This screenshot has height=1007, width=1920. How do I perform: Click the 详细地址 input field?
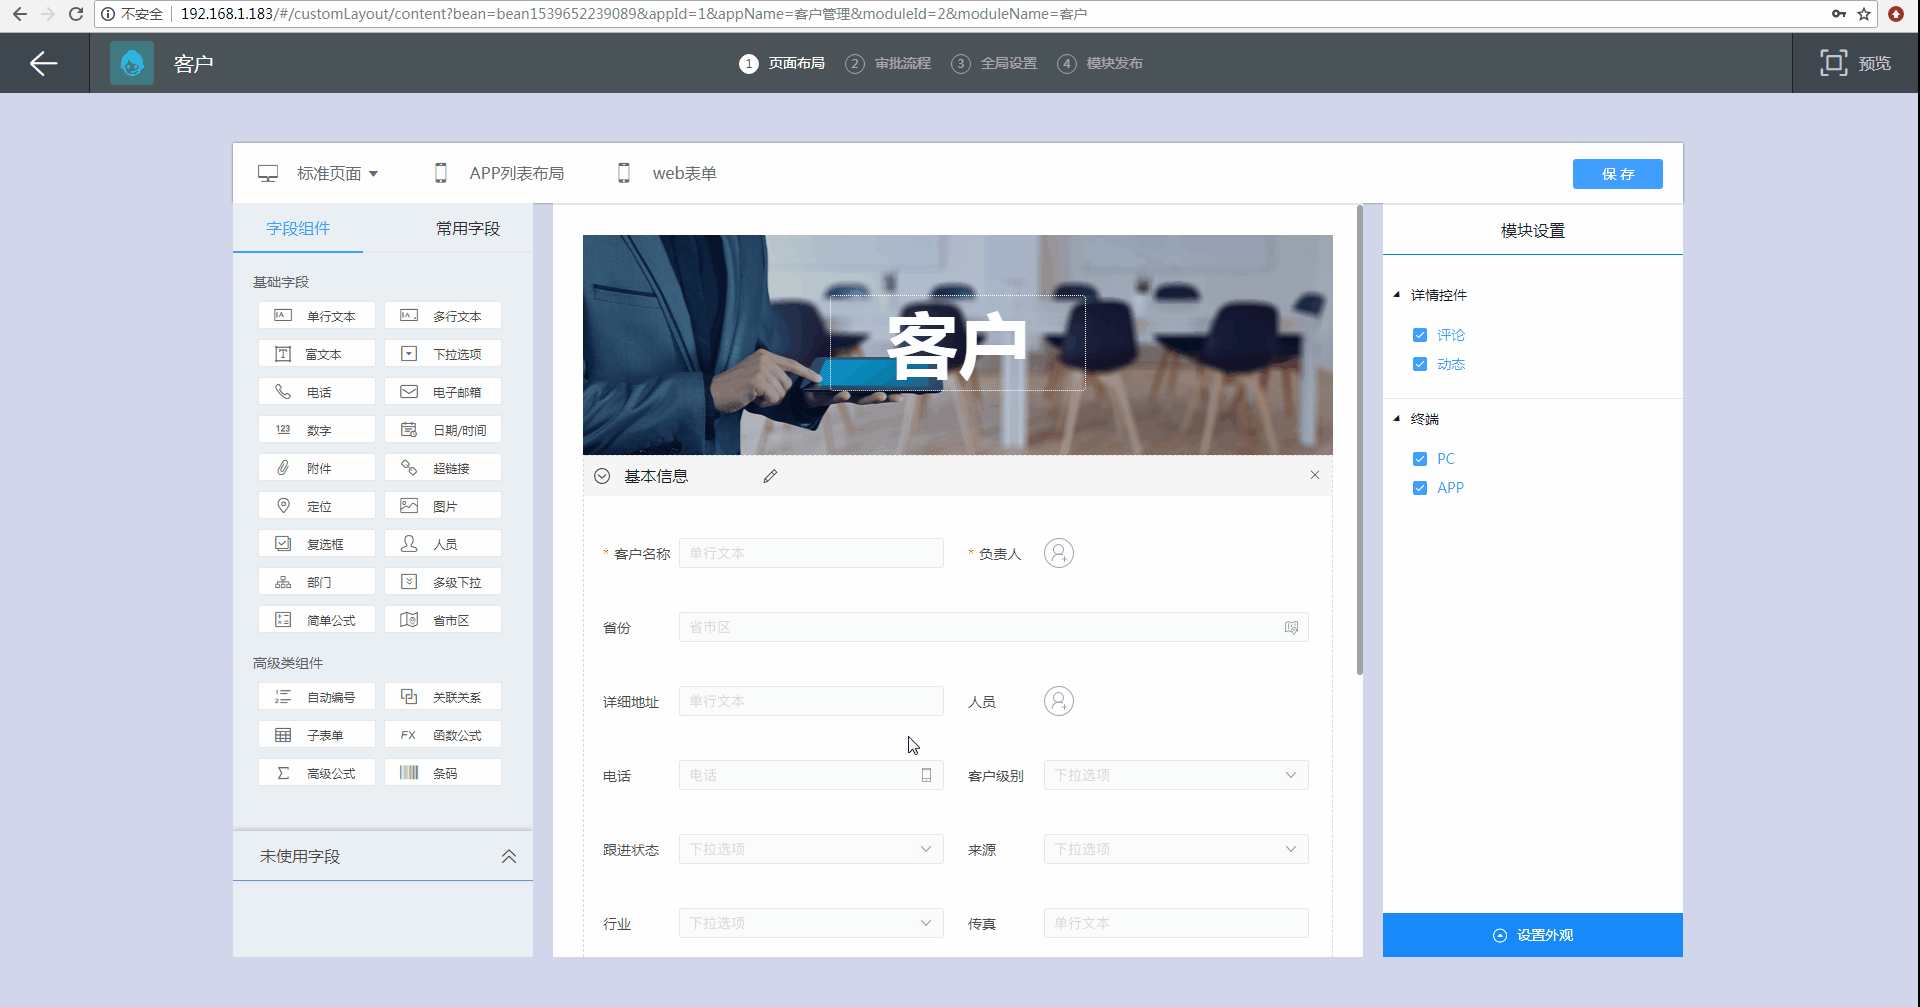(811, 701)
